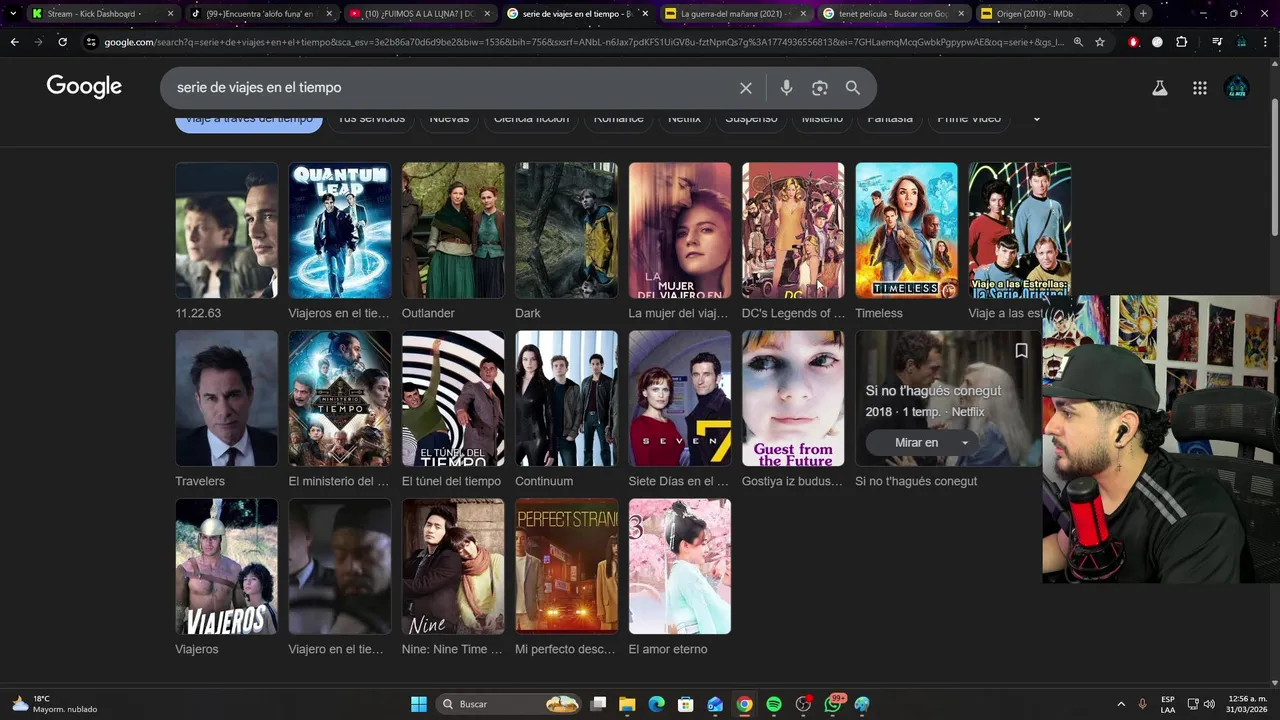Open the Travelers poster

point(226,398)
